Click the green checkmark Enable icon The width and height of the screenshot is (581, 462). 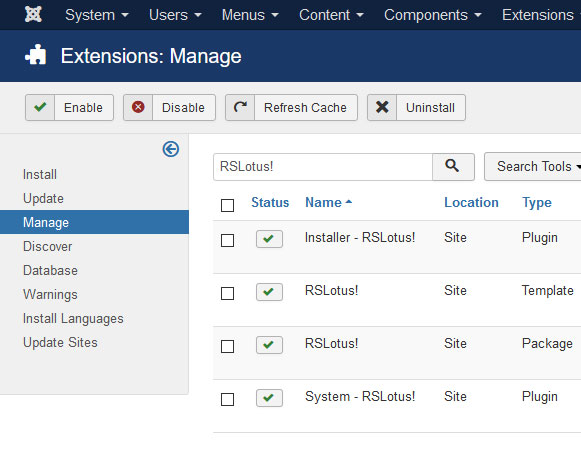coord(40,107)
